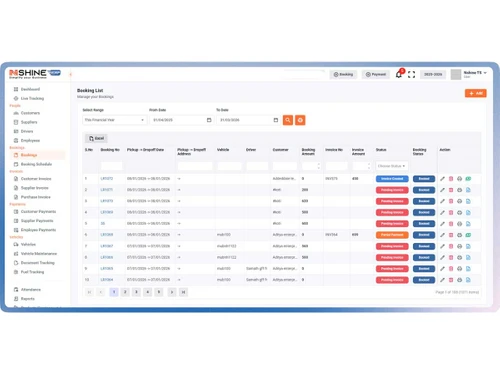Image resolution: width=500 pixels, height=375 pixels.
Task: Expand the user profile menu arrow
Action: click(x=485, y=73)
